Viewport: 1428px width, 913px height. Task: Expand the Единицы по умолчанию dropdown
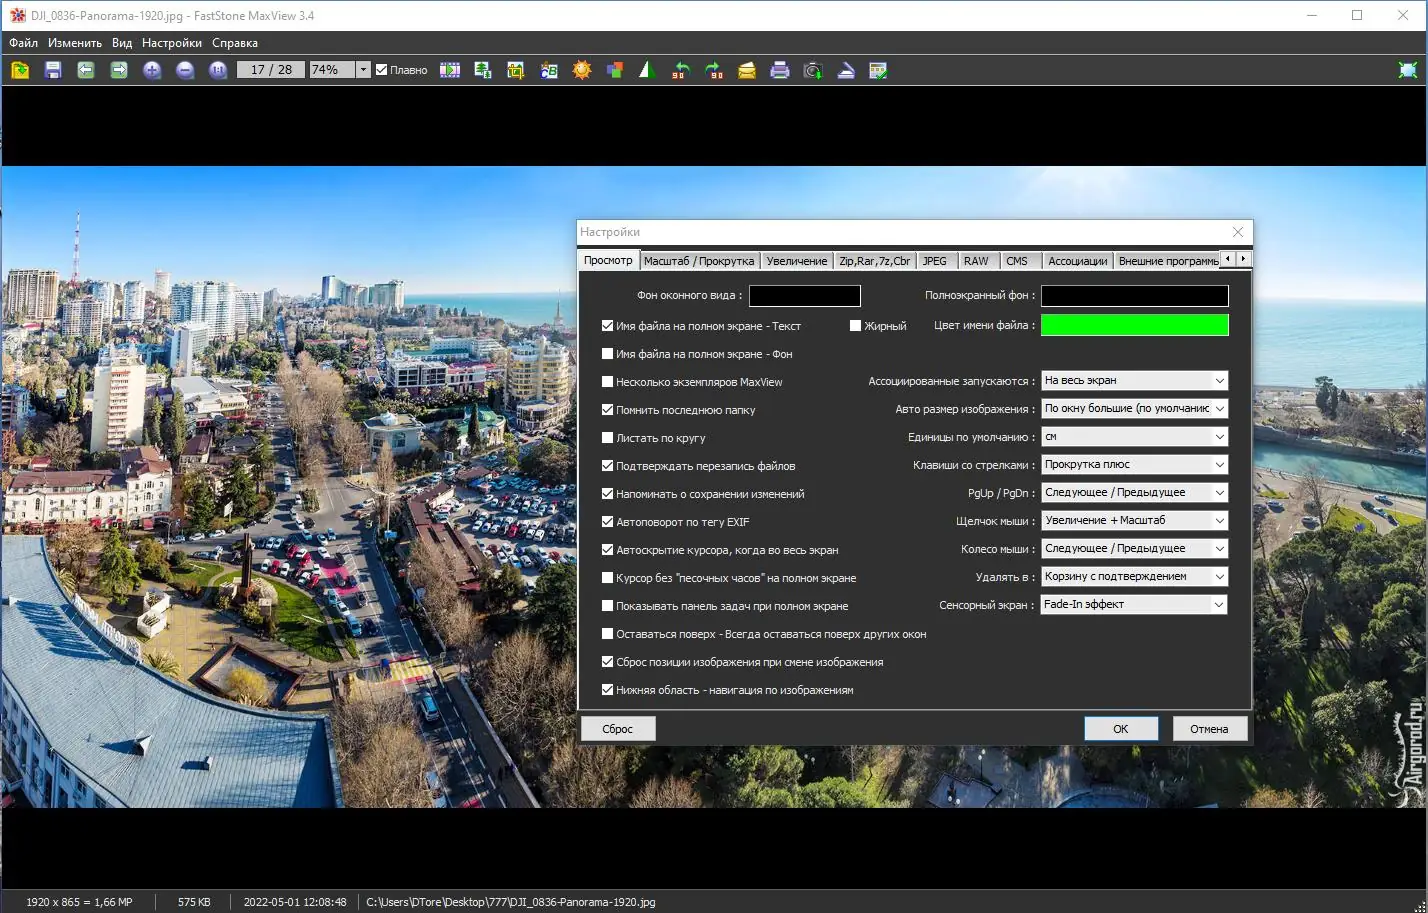click(1134, 437)
